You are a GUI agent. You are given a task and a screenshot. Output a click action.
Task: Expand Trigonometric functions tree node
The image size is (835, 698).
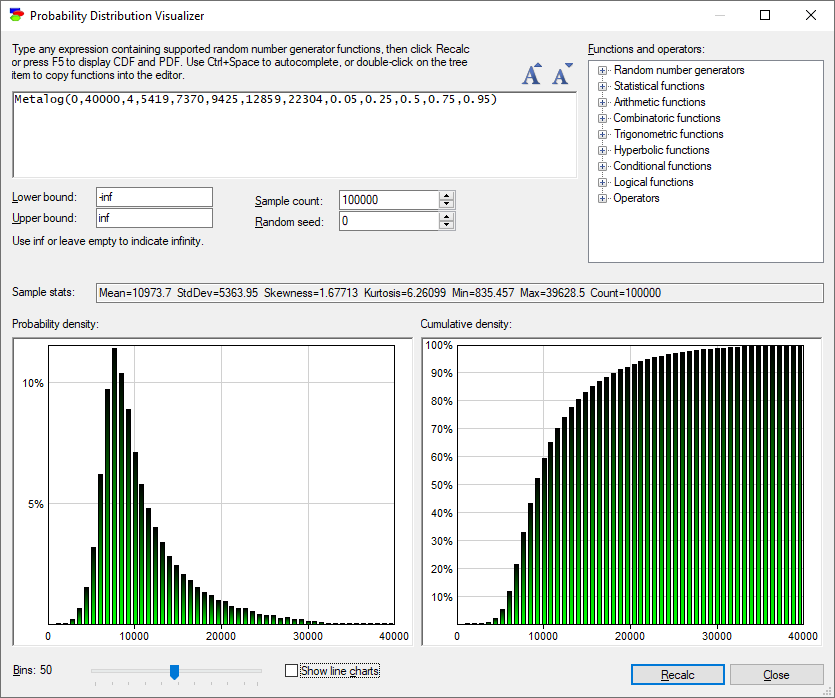point(602,134)
